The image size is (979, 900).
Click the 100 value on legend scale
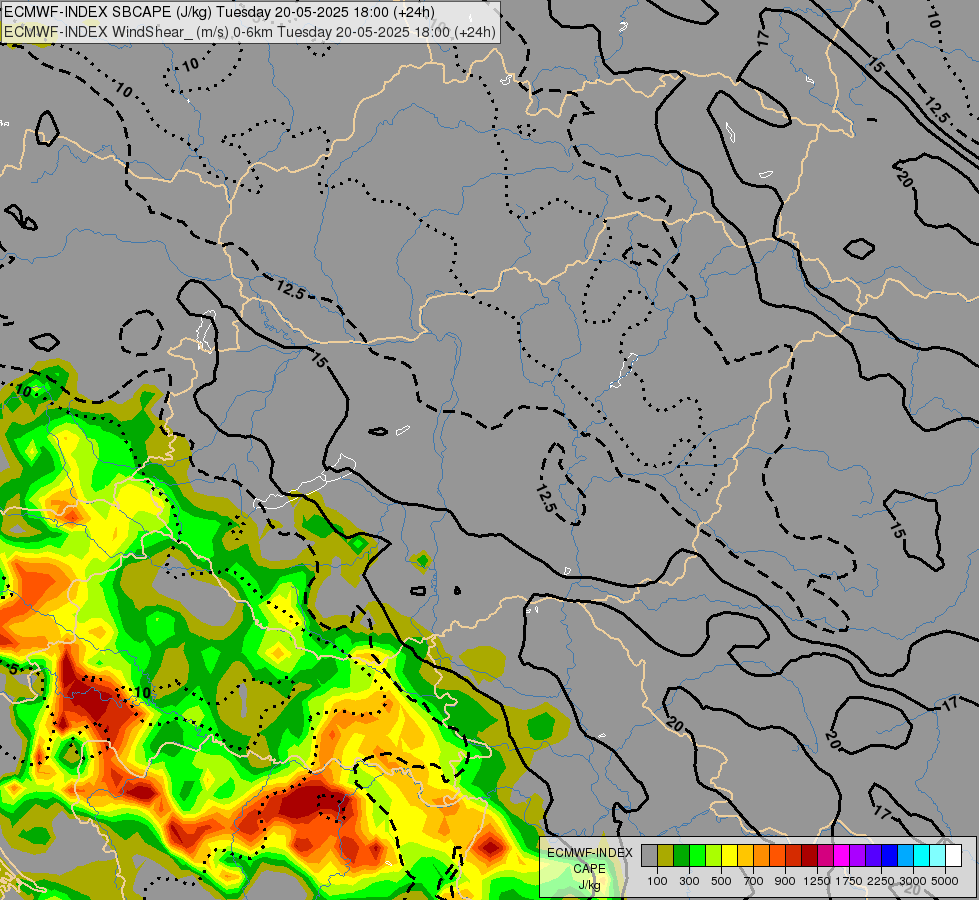(657, 881)
